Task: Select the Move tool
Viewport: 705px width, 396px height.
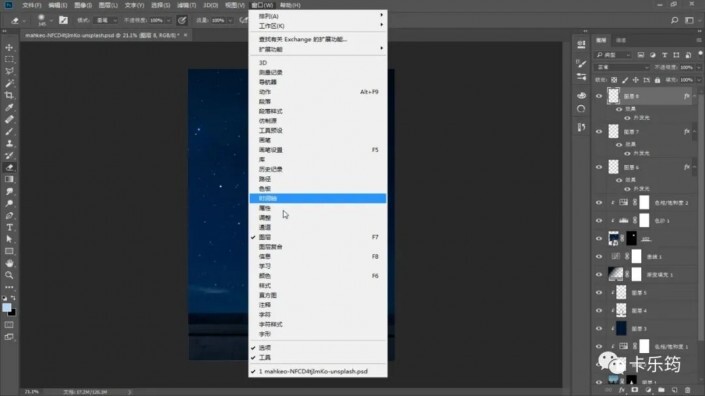Action: point(9,47)
